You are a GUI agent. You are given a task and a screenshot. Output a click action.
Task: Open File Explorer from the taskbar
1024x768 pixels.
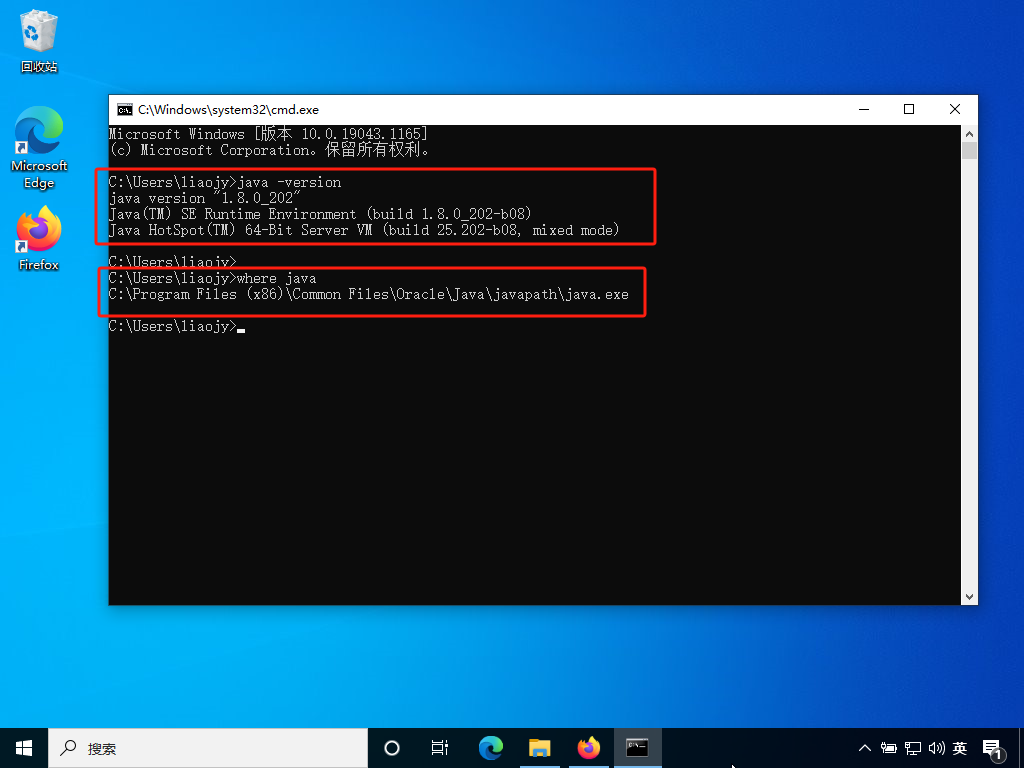point(539,748)
